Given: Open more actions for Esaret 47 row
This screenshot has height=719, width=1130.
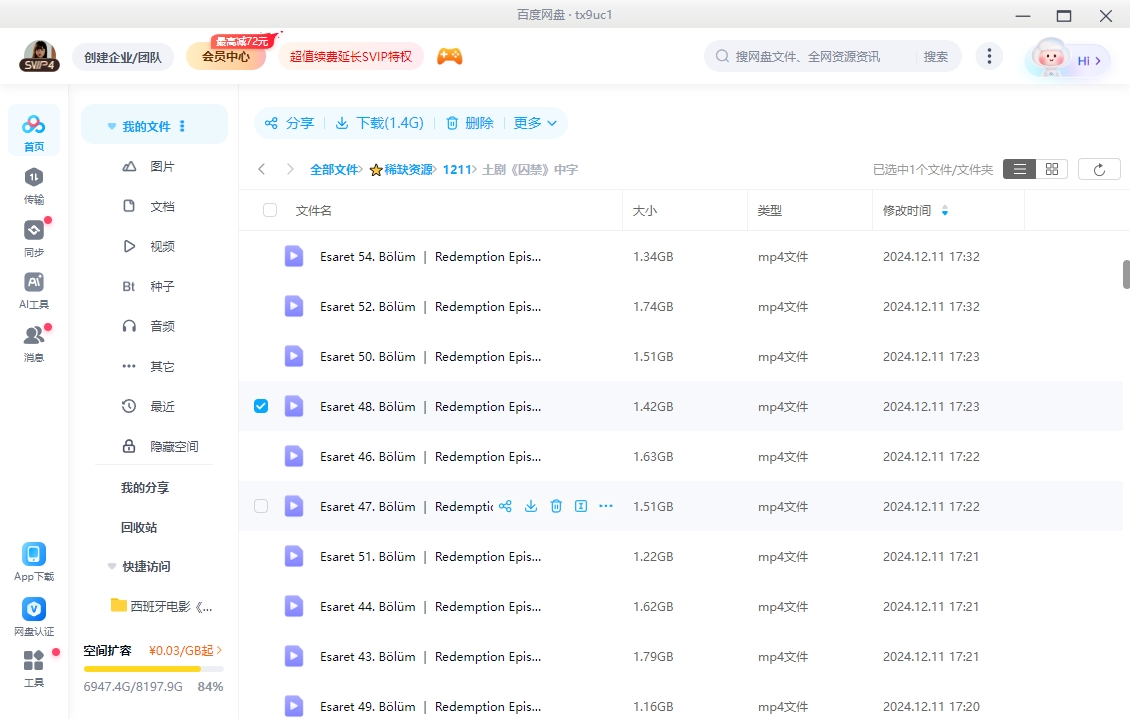Looking at the screenshot, I should [605, 506].
